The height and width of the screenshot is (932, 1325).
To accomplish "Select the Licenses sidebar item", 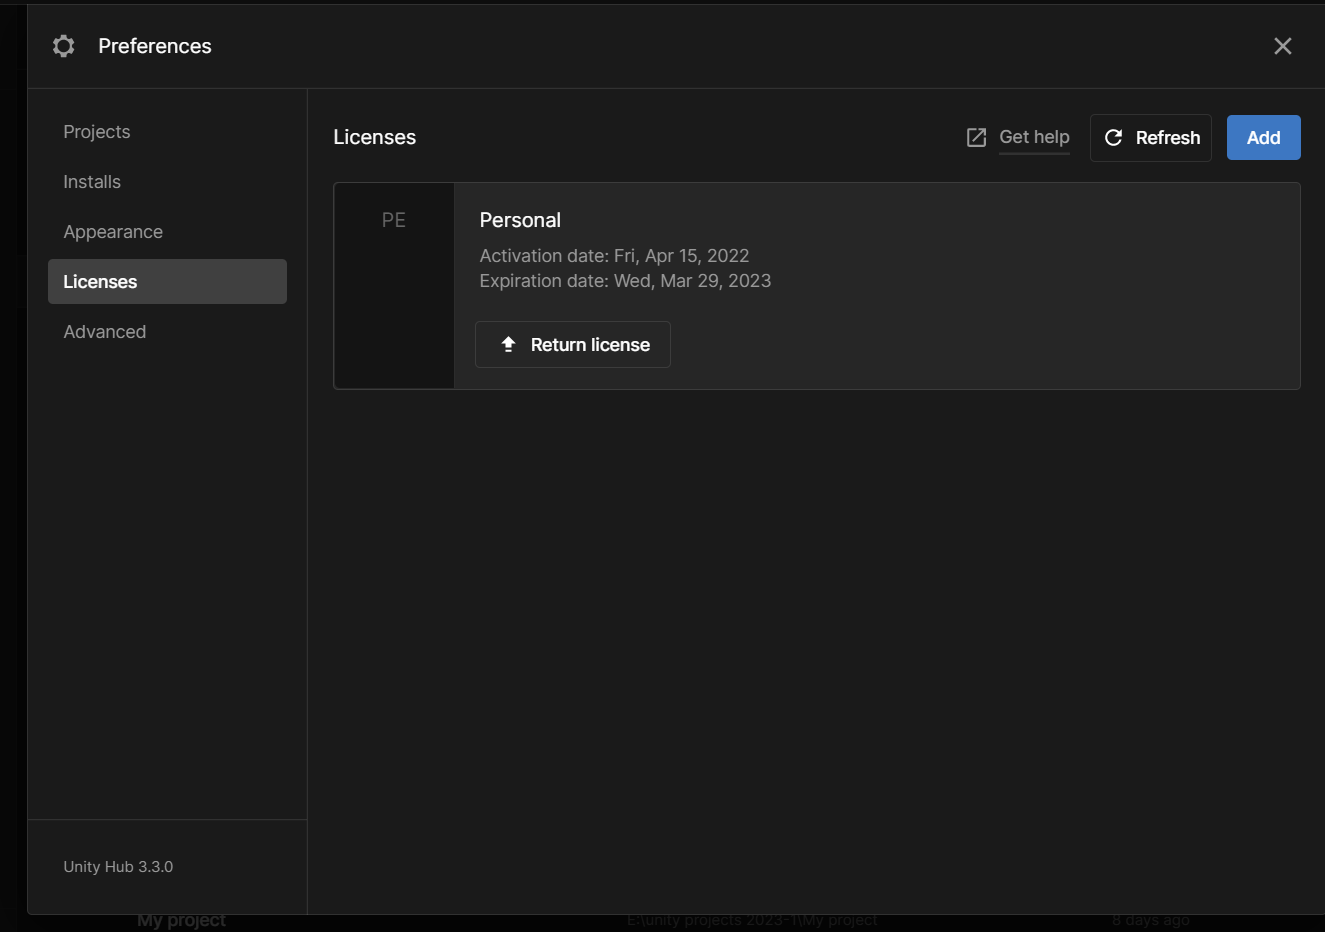I will click(x=167, y=282).
